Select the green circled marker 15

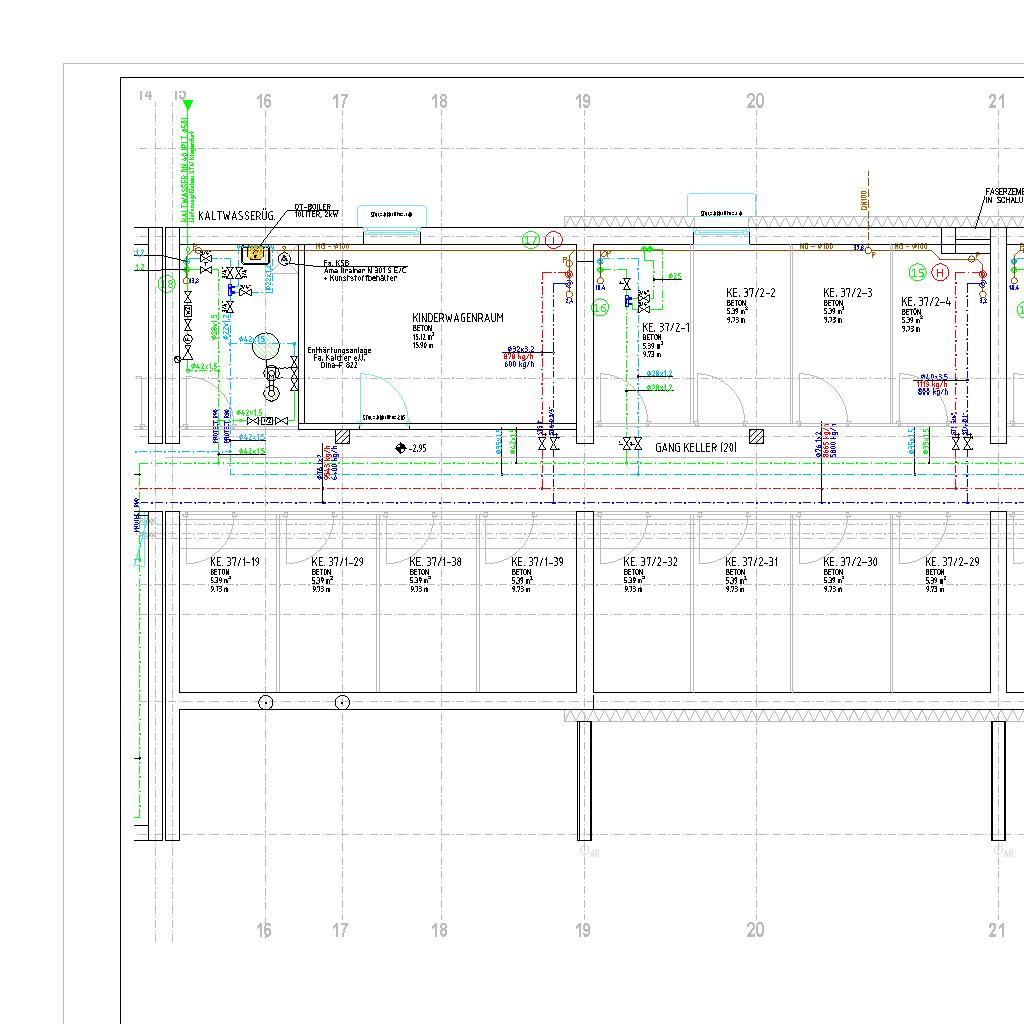point(917,272)
